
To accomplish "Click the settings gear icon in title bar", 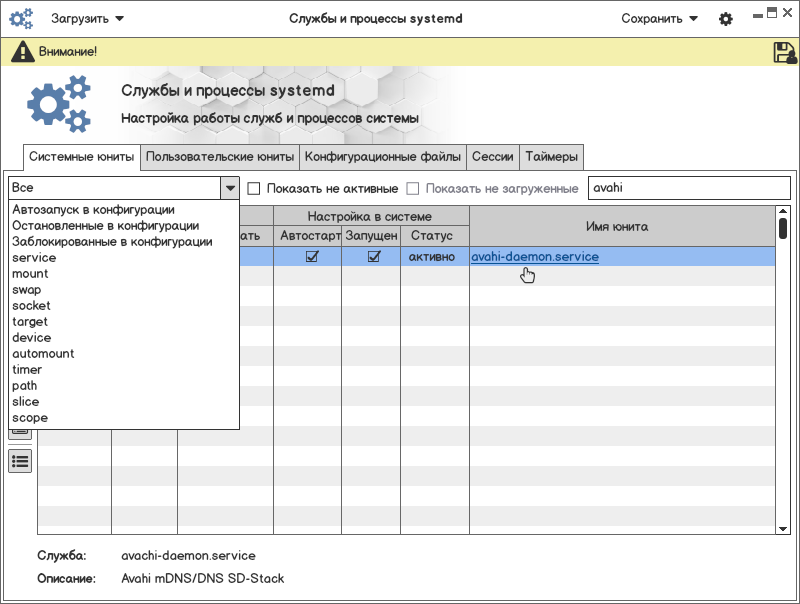I will pyautogui.click(x=726, y=19).
